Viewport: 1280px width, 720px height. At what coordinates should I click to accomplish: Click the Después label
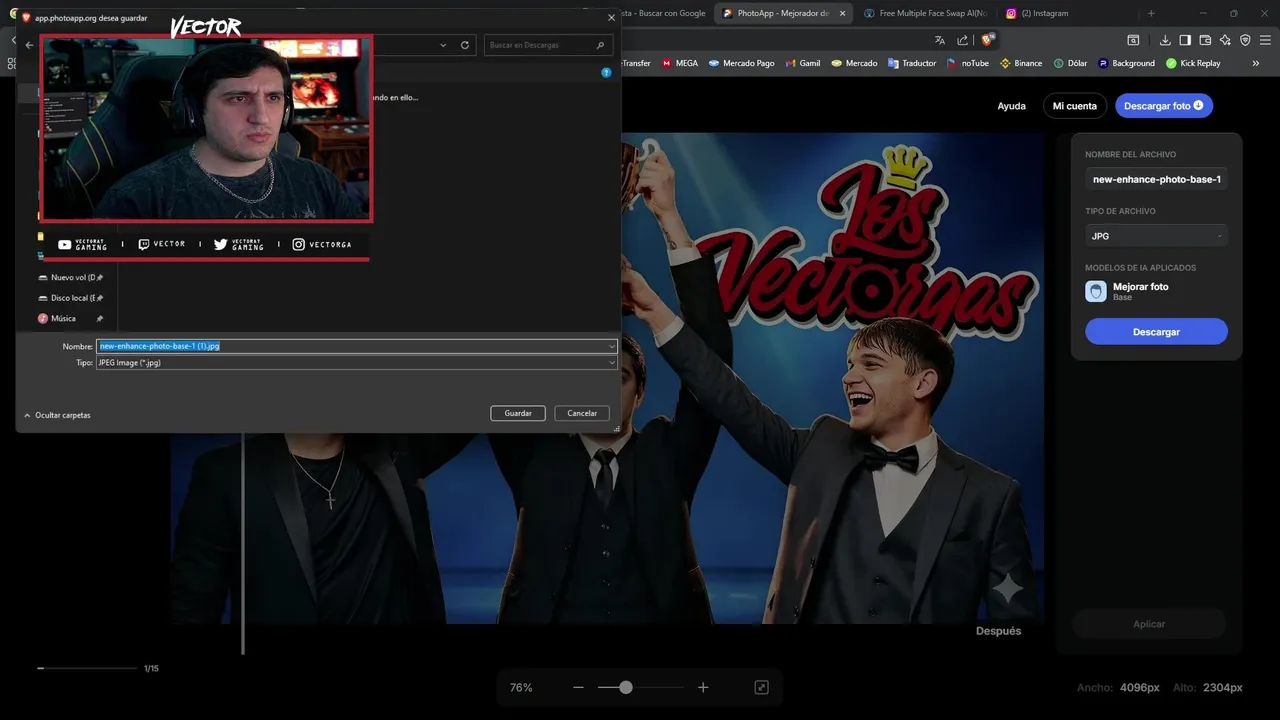pos(998,631)
